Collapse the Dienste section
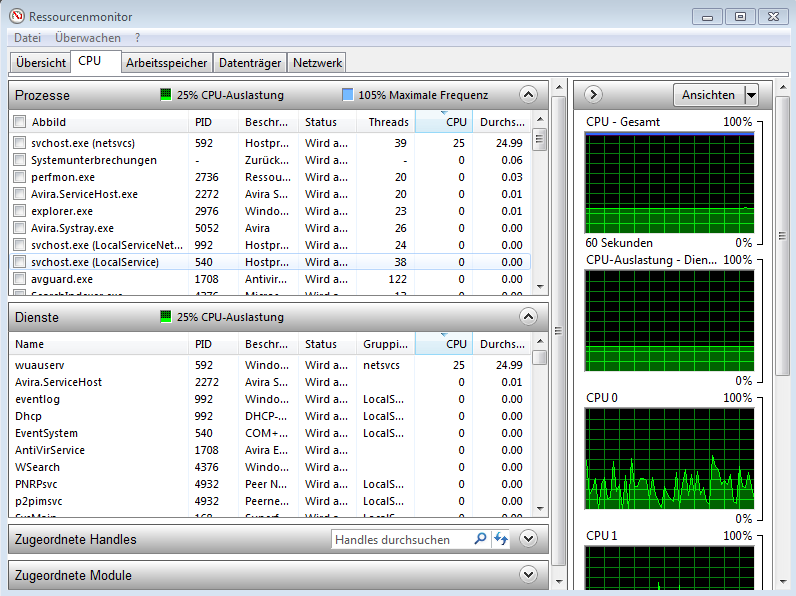796x596 pixels. pos(528,317)
